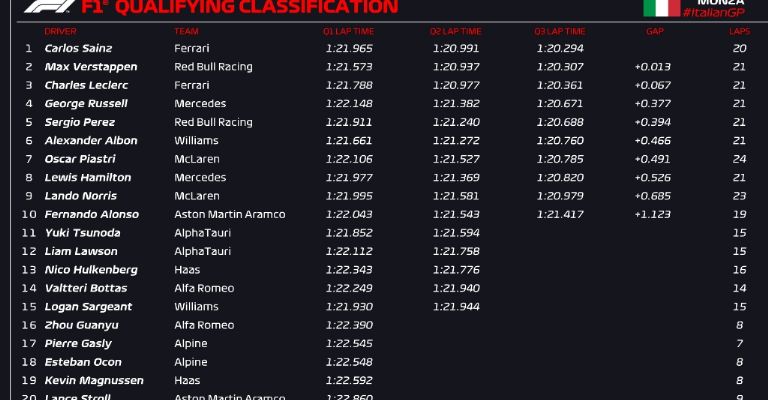Click Lando Norris's gap of +0.685
Image resolution: width=768 pixels, height=400 pixels.
(652, 196)
